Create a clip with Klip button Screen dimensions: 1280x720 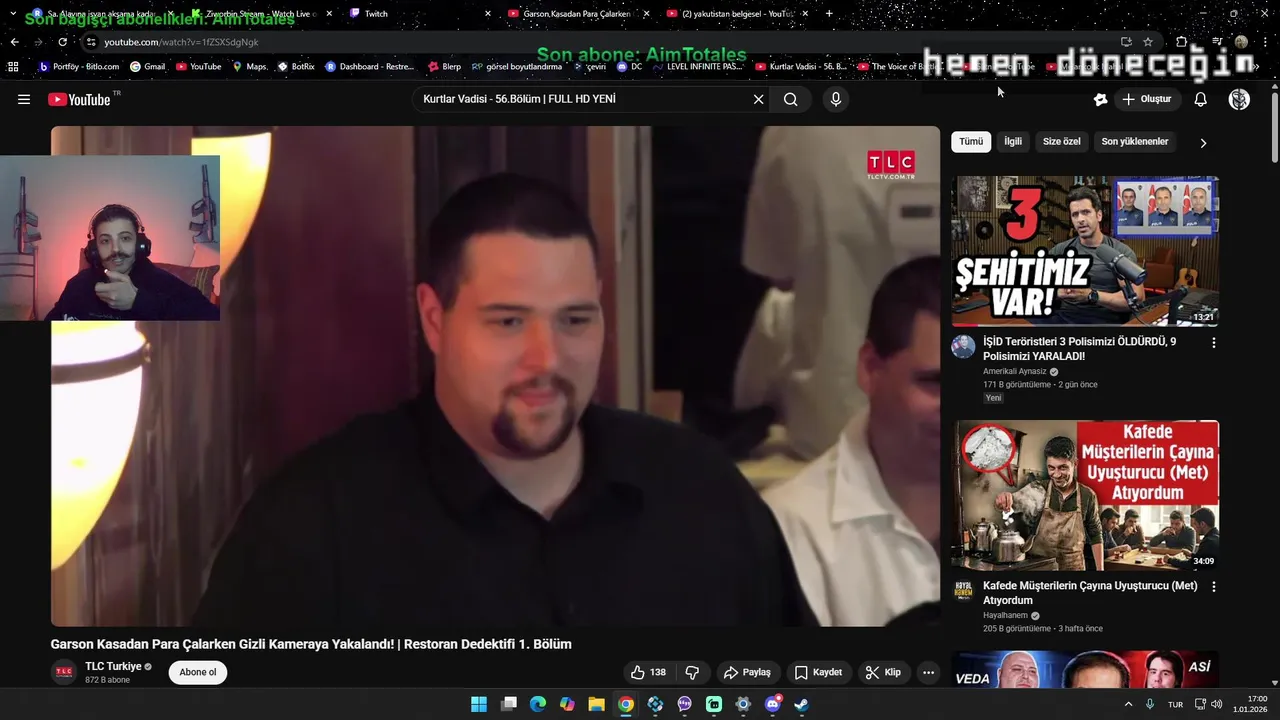883,672
